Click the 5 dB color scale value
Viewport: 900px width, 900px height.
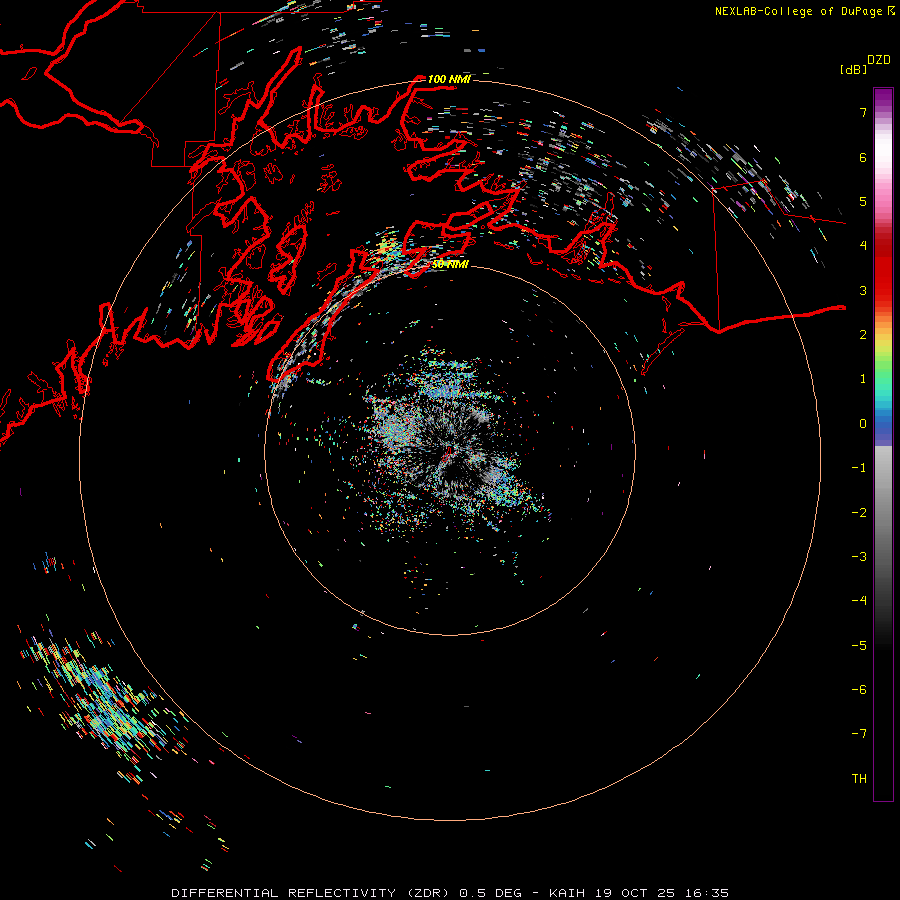863,201
